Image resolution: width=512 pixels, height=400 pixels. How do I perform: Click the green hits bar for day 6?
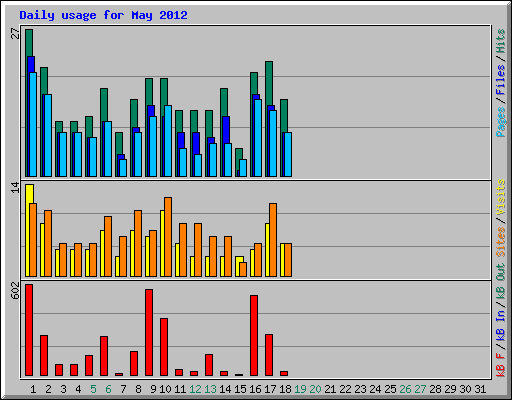(x=104, y=105)
